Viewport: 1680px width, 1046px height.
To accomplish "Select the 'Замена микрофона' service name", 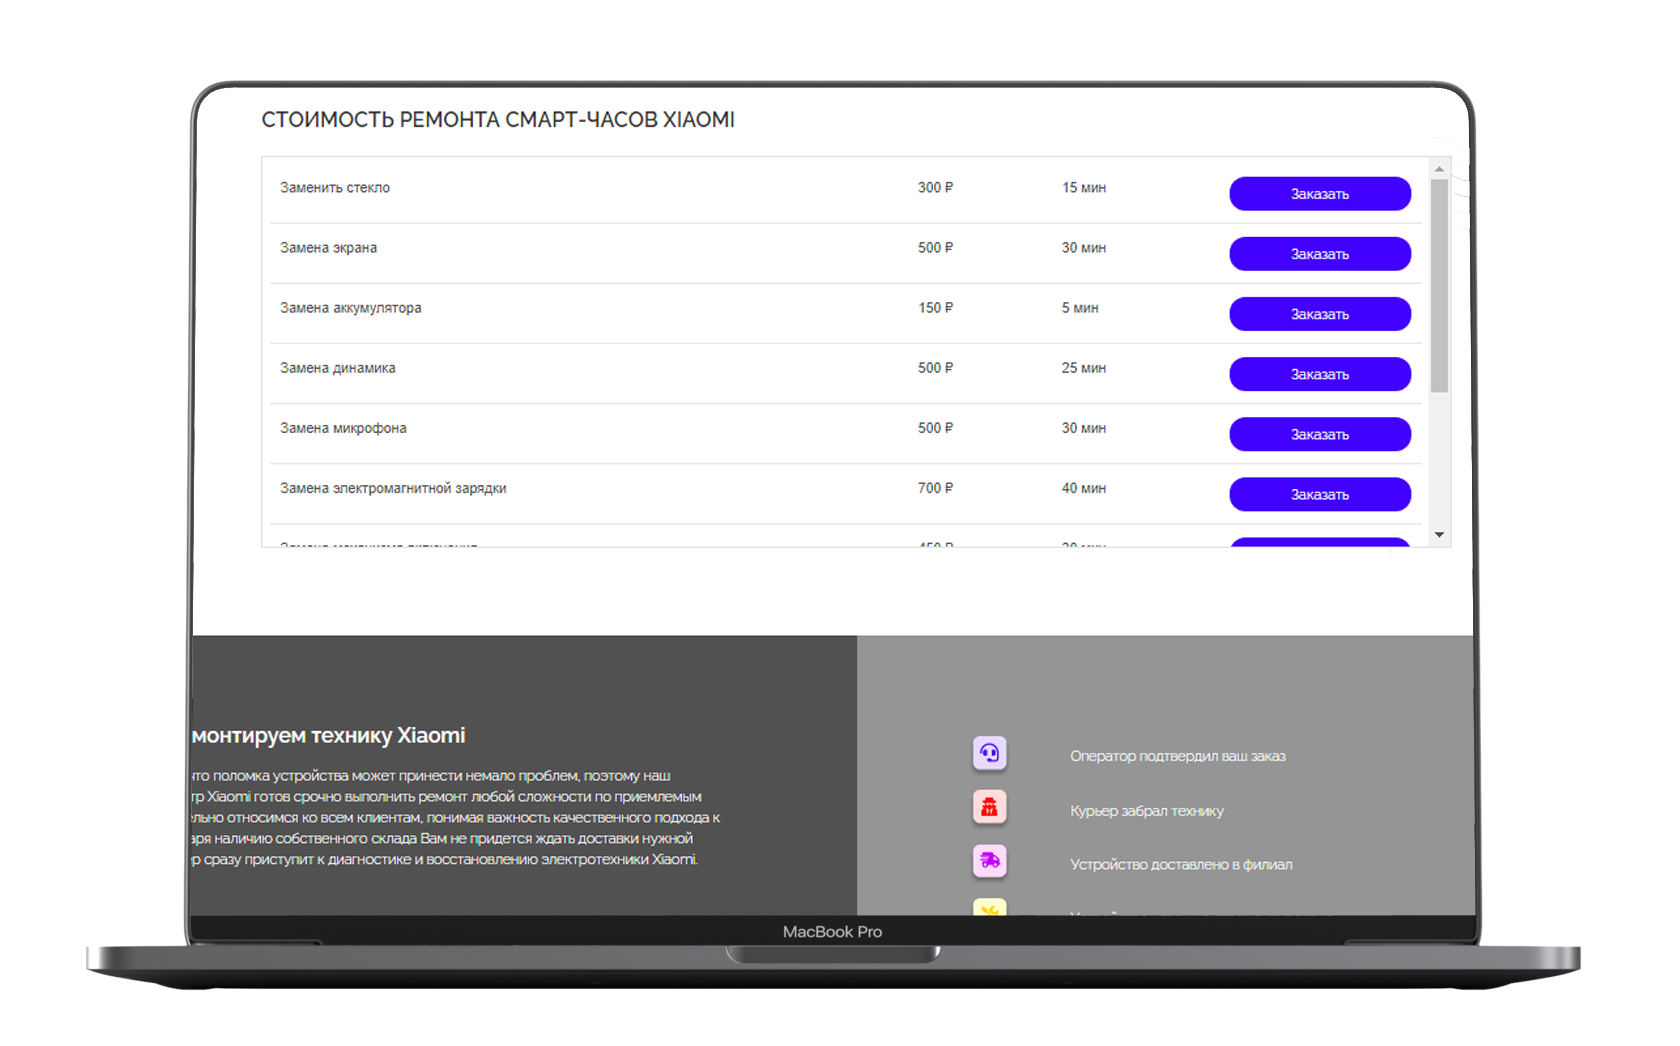I will [x=343, y=428].
